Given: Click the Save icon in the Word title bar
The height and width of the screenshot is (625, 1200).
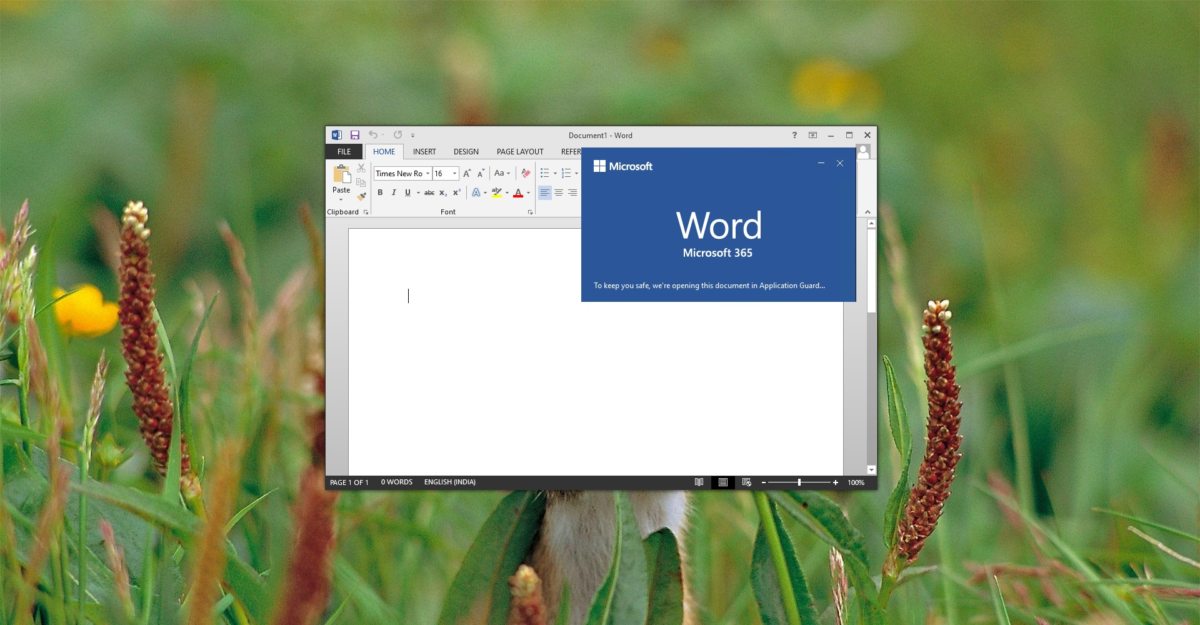Looking at the screenshot, I should point(354,135).
